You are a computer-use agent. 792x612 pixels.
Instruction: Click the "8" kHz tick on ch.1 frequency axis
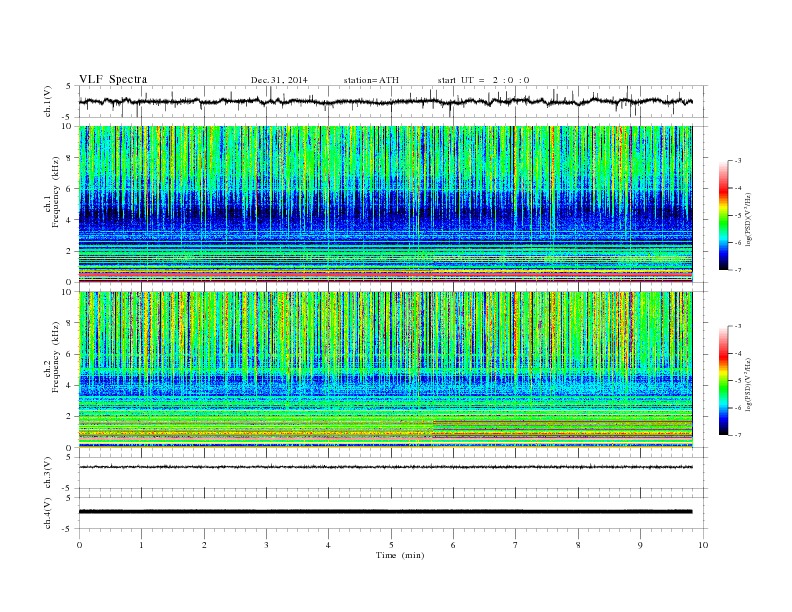click(x=69, y=158)
